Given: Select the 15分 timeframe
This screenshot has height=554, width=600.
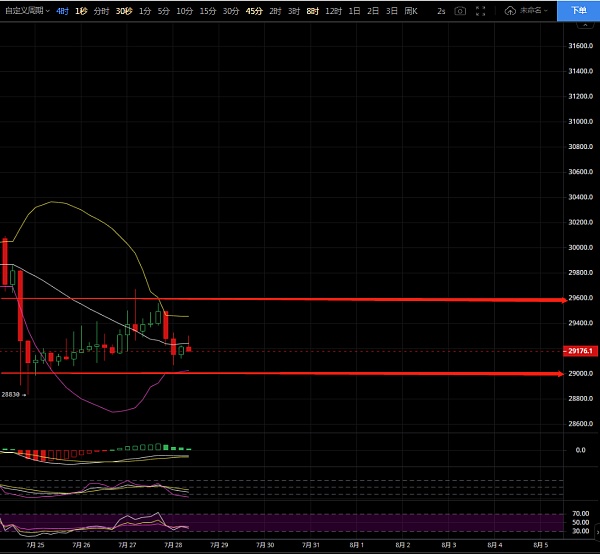Looking at the screenshot, I should click(208, 11).
